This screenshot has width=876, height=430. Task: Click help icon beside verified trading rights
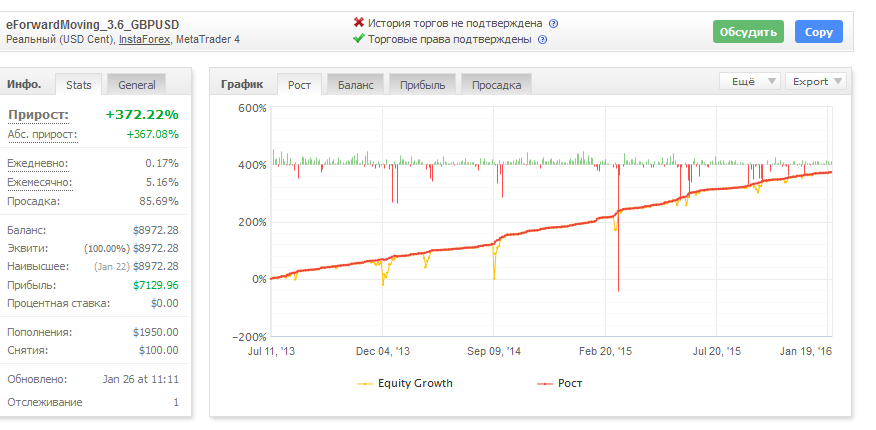pos(542,40)
